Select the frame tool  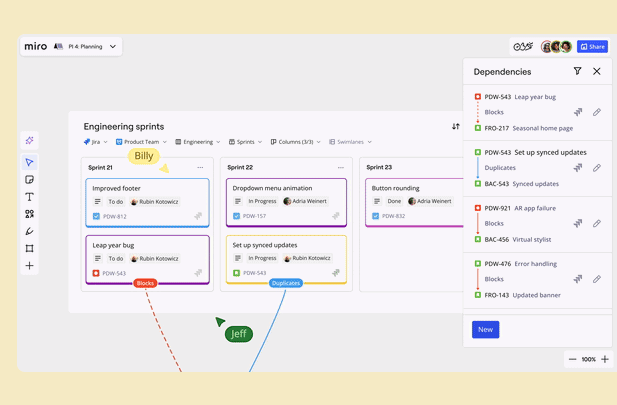coord(30,248)
